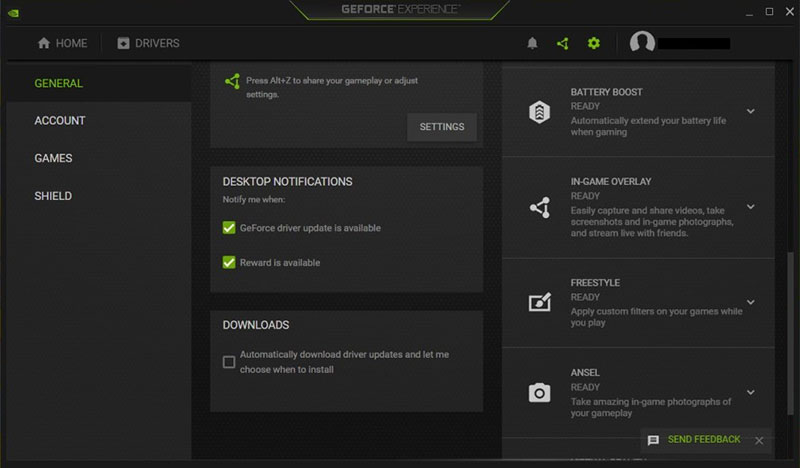Click SEND FEEDBACK link

point(704,439)
